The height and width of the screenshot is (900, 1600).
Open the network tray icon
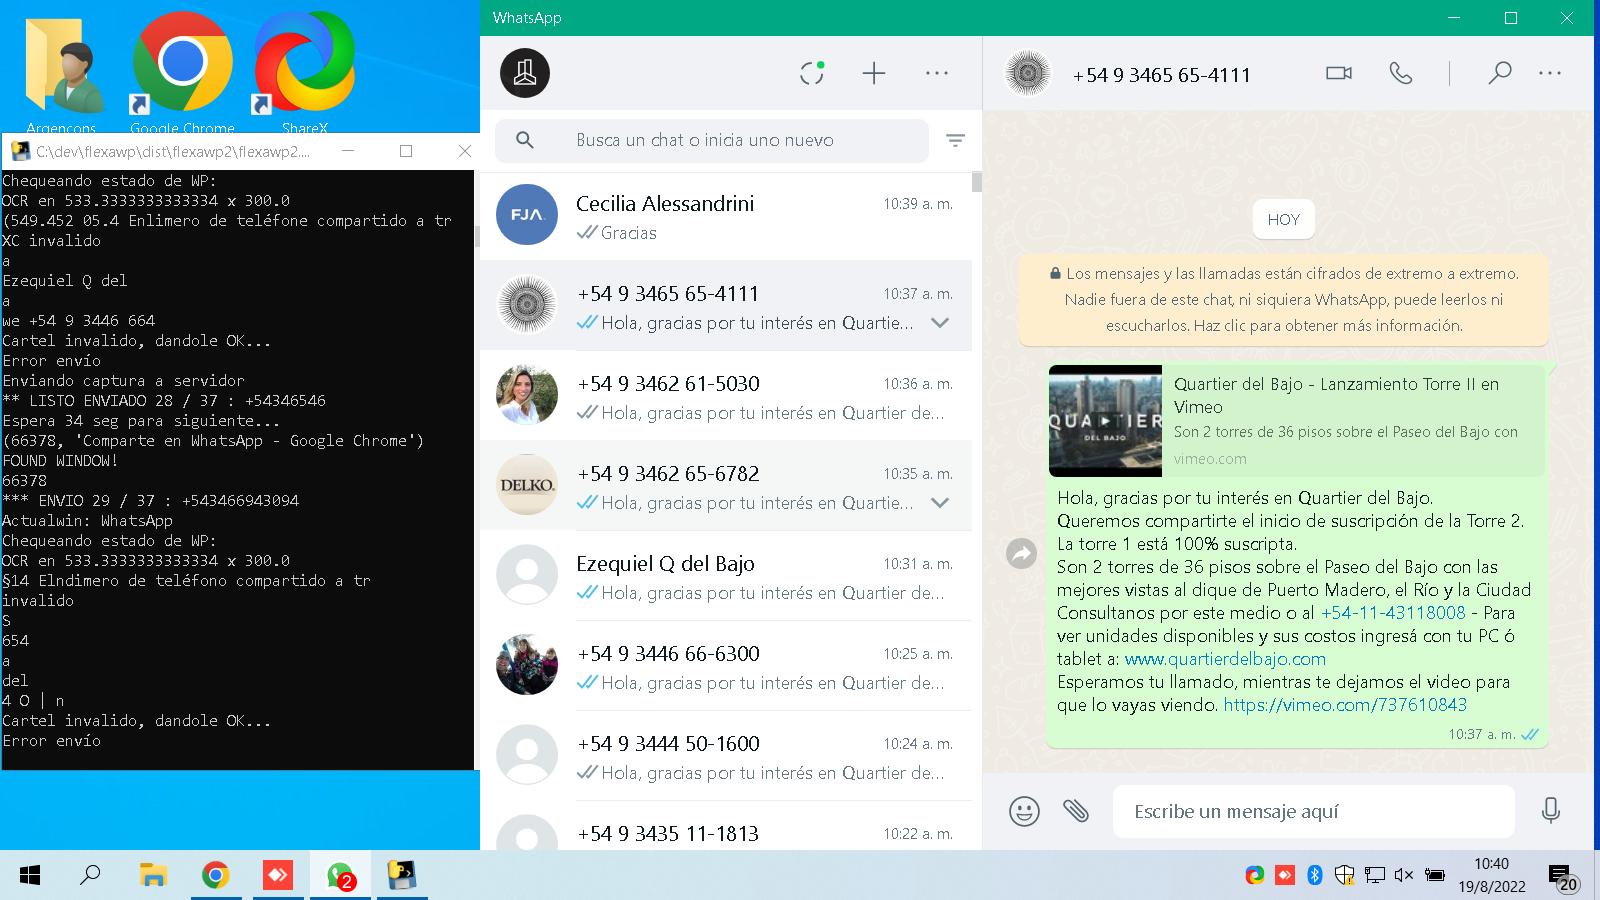tap(1374, 876)
